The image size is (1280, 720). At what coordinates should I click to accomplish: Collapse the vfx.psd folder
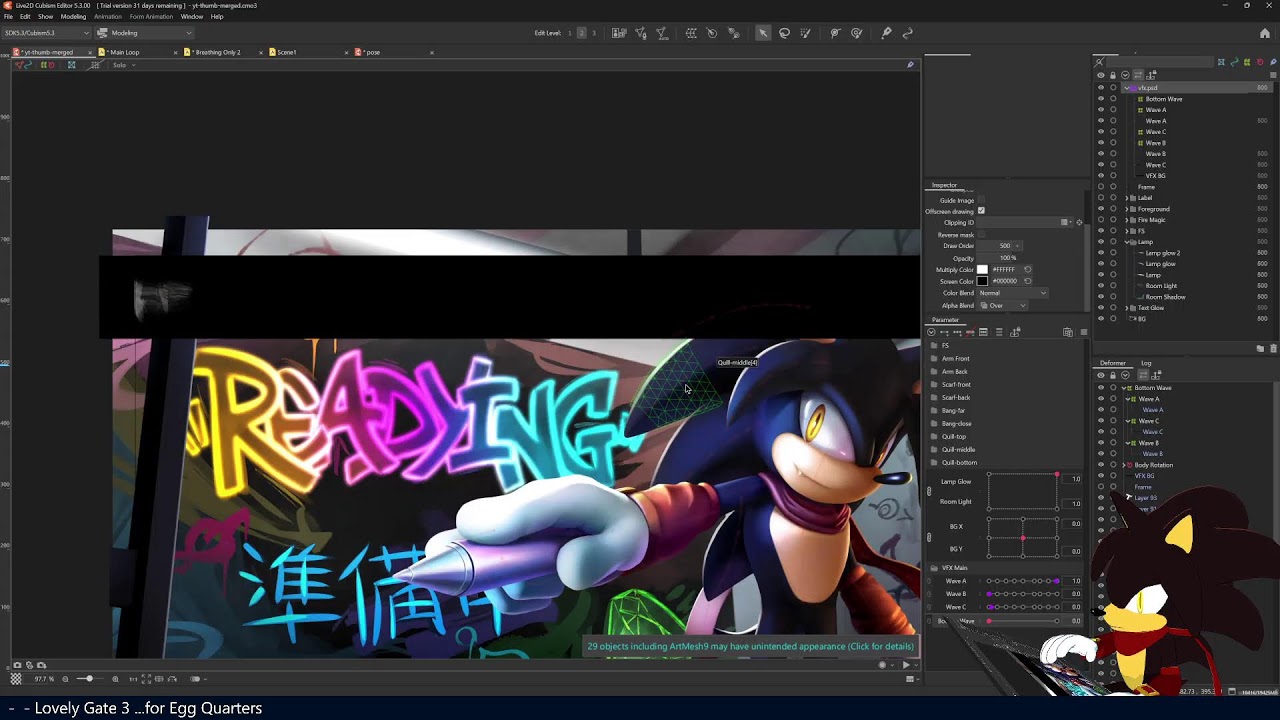[1128, 88]
